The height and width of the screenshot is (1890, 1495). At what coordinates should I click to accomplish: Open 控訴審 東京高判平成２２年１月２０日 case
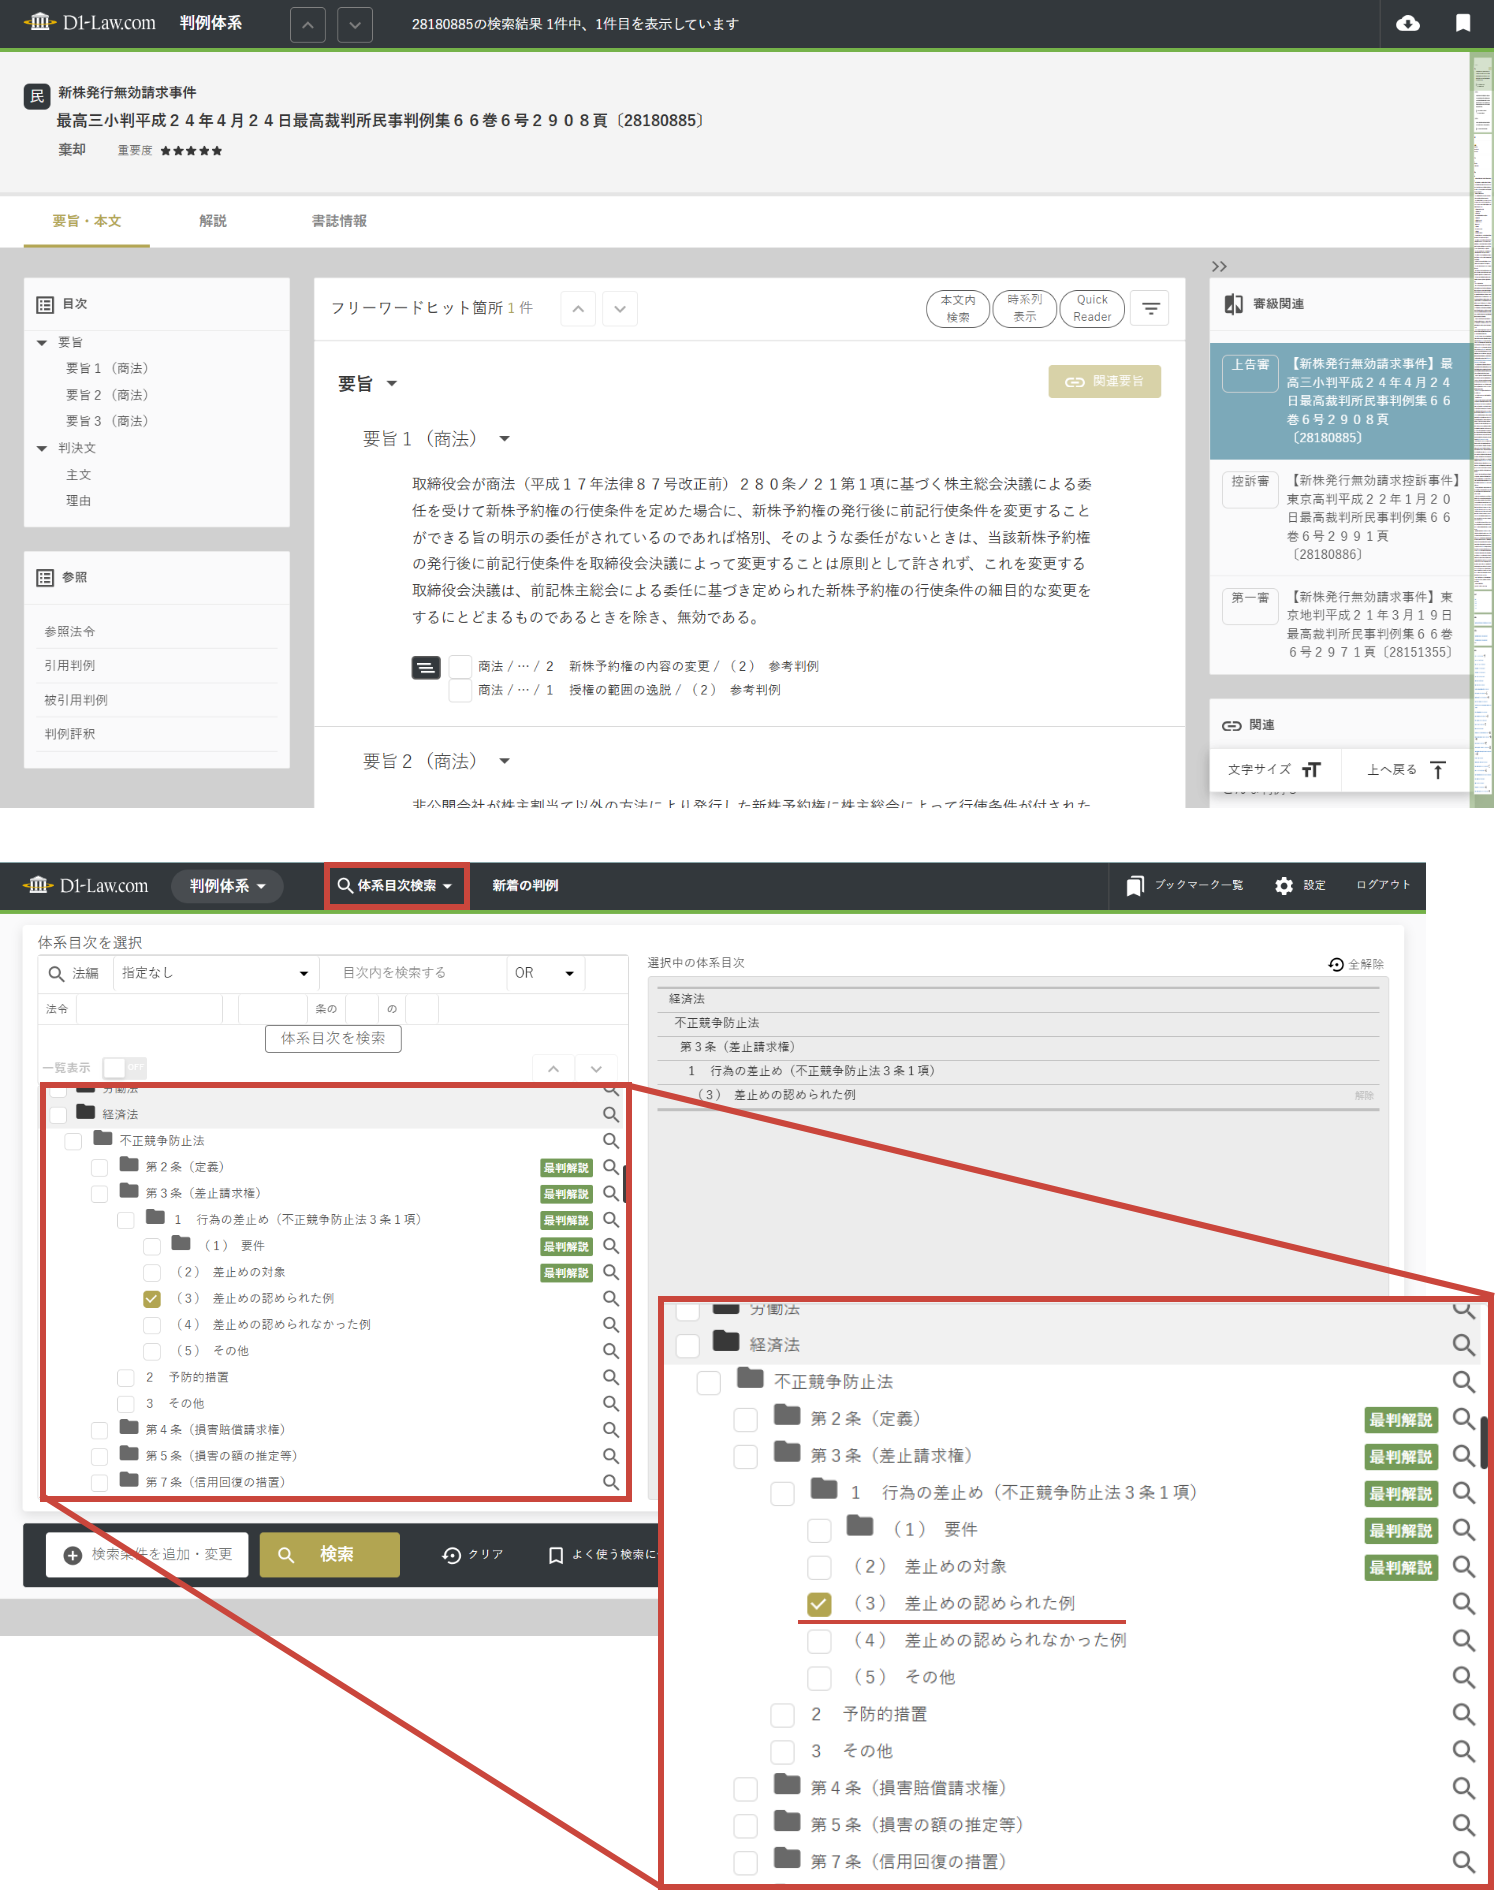[x=1340, y=517]
